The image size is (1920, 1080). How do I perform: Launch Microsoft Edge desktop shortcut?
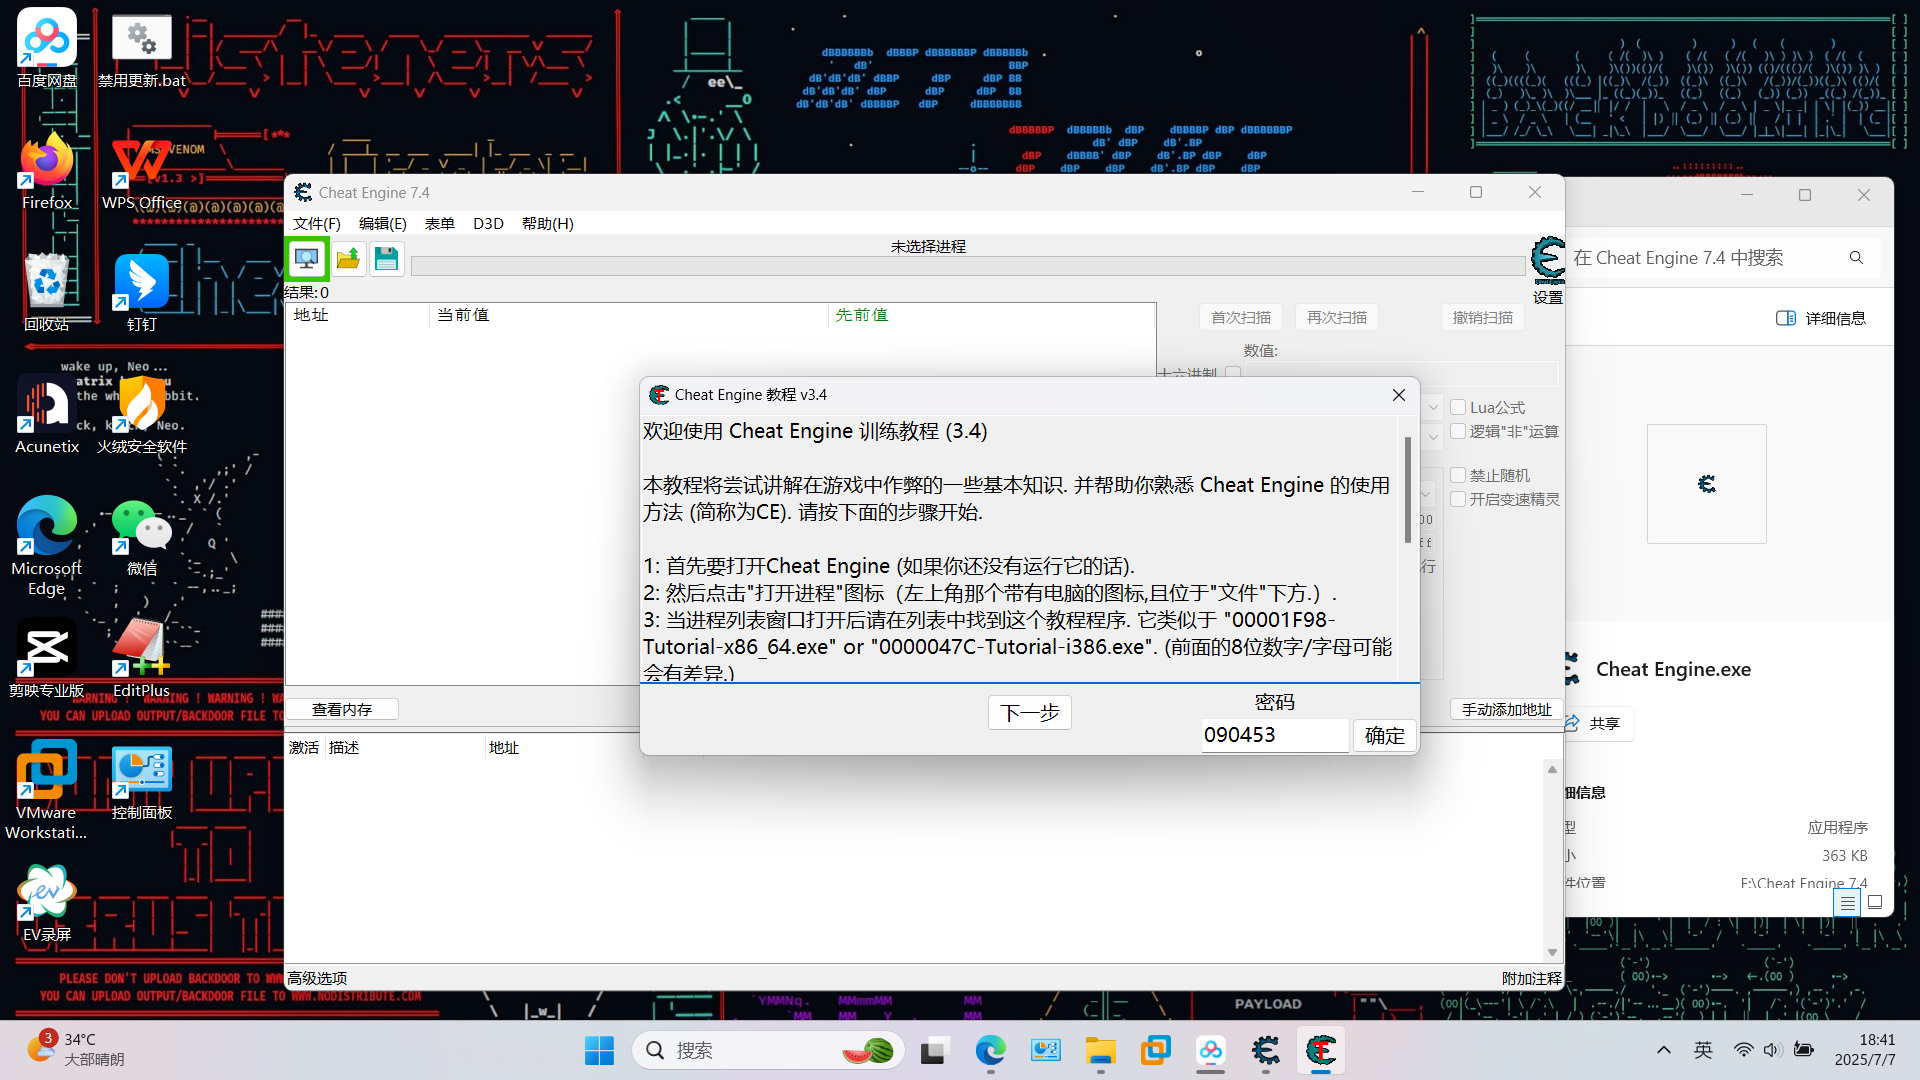[x=47, y=545]
